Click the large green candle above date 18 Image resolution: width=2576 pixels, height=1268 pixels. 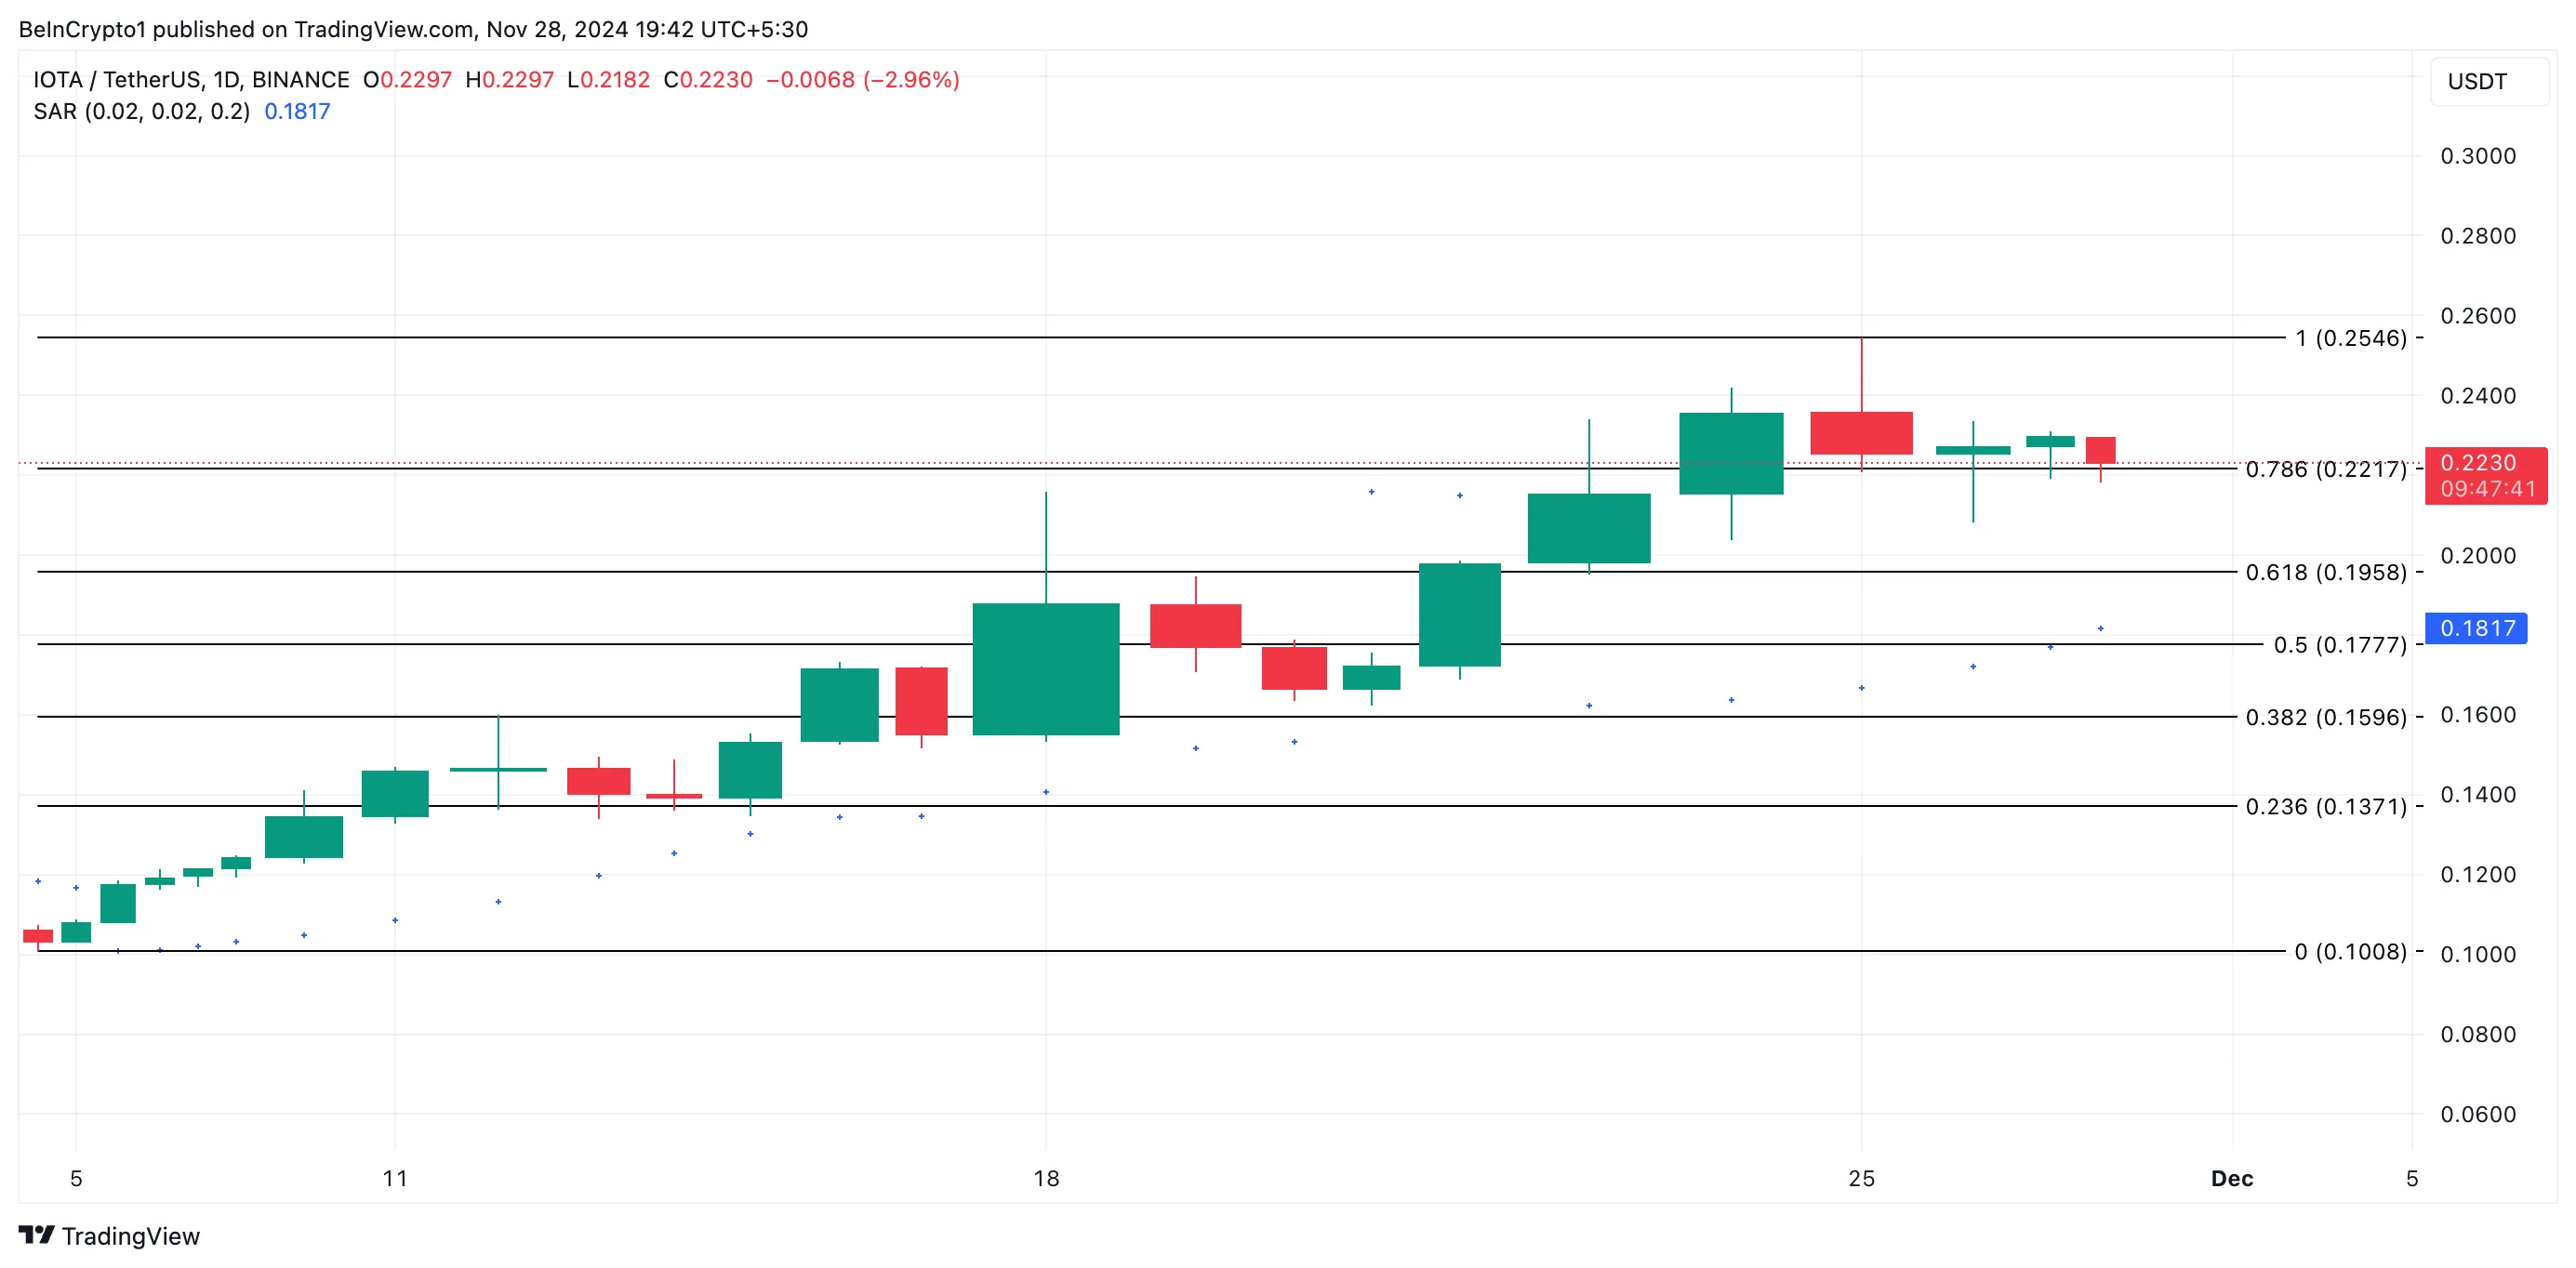(x=1046, y=669)
